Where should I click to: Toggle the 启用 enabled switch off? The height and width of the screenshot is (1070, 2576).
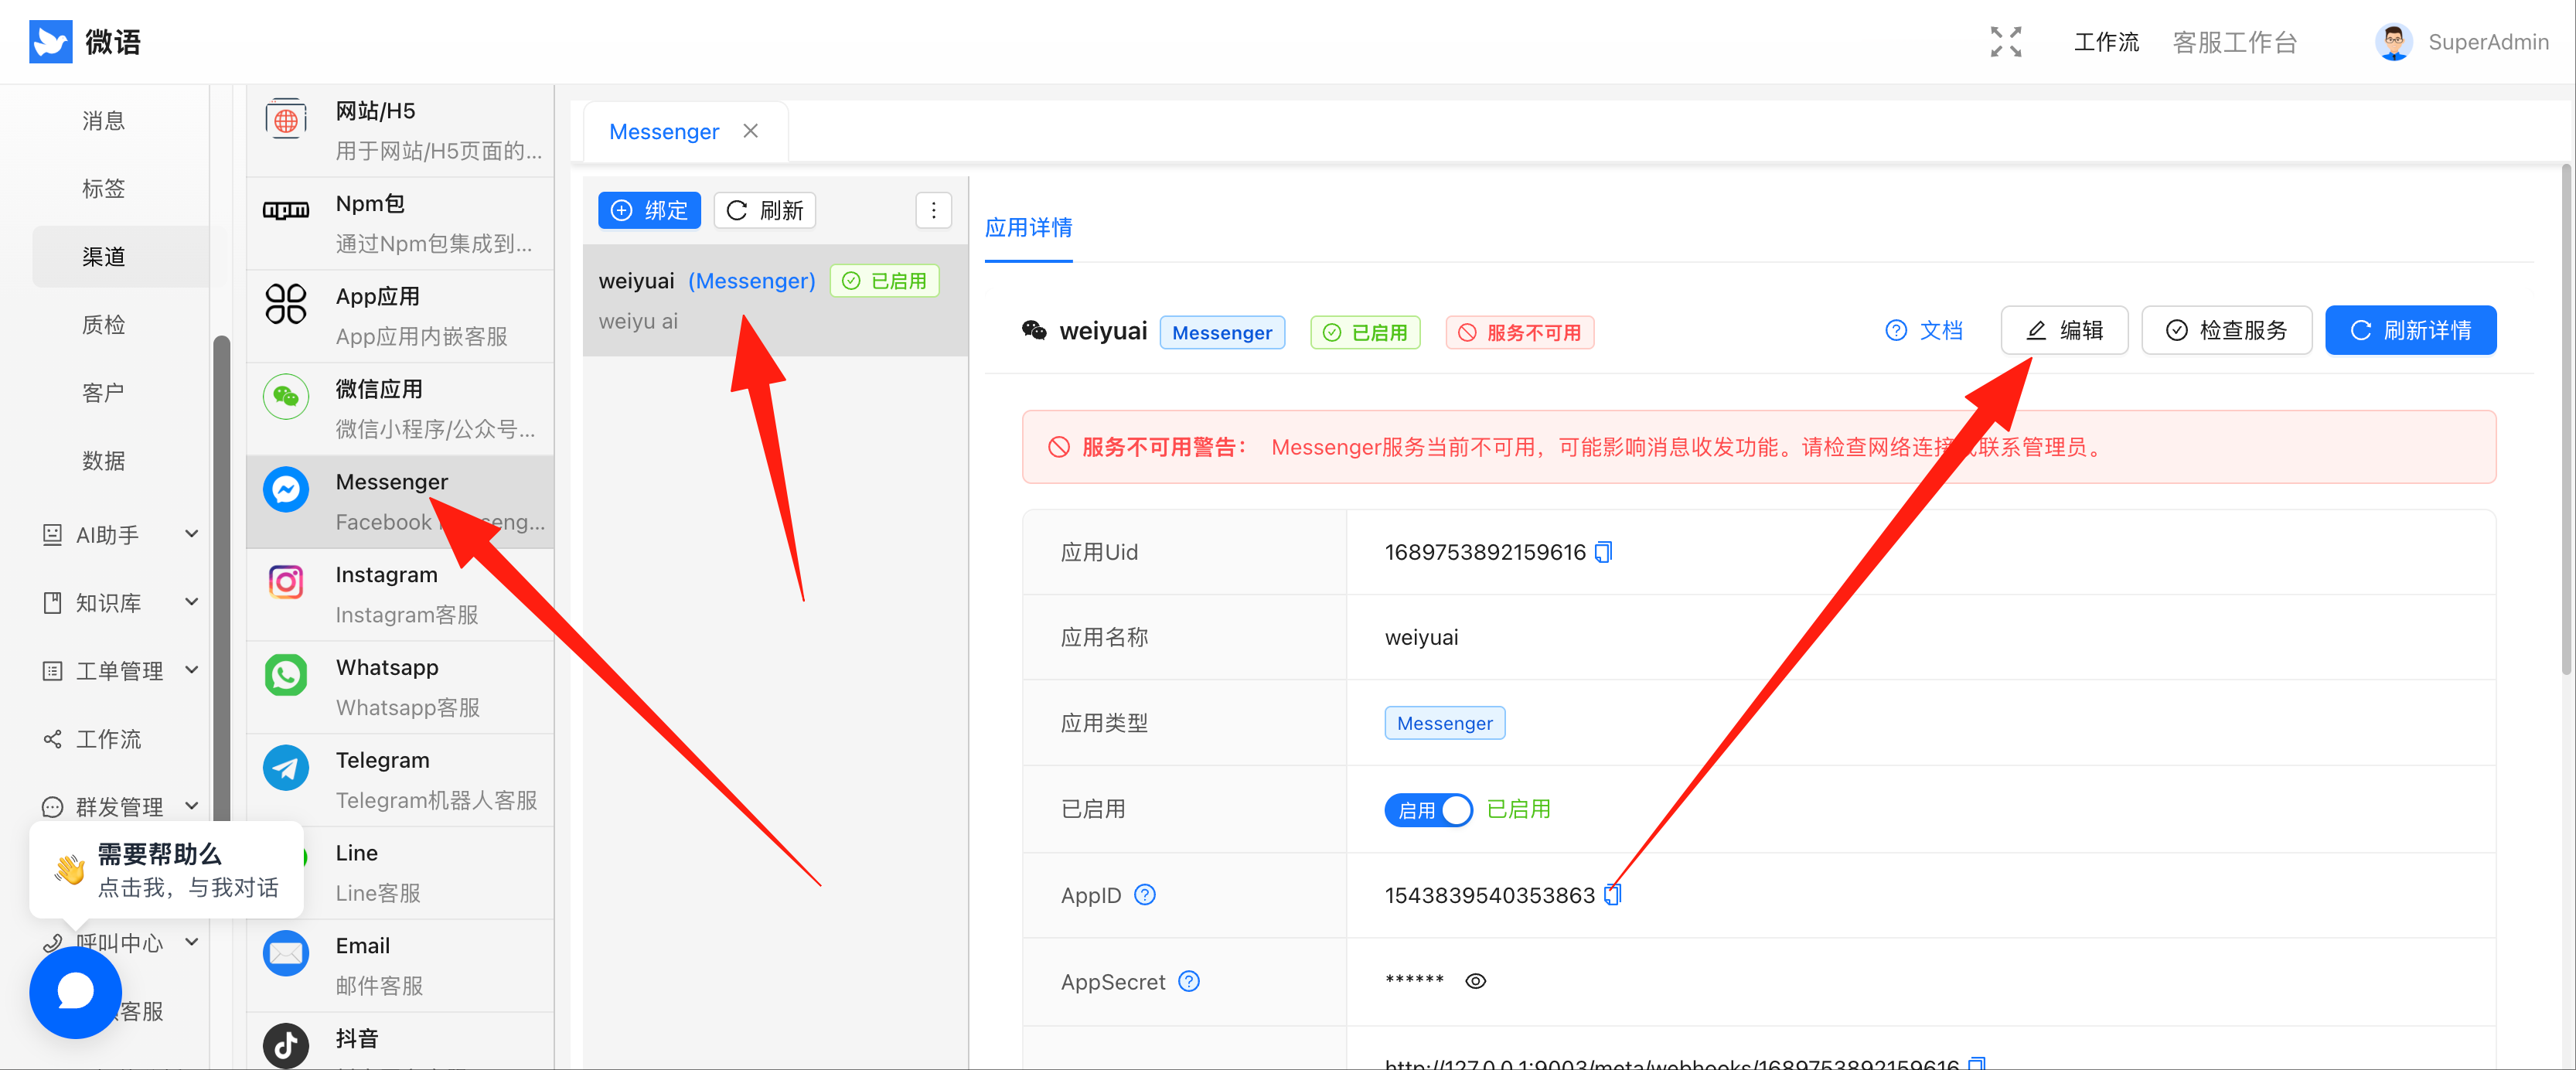click(1428, 809)
